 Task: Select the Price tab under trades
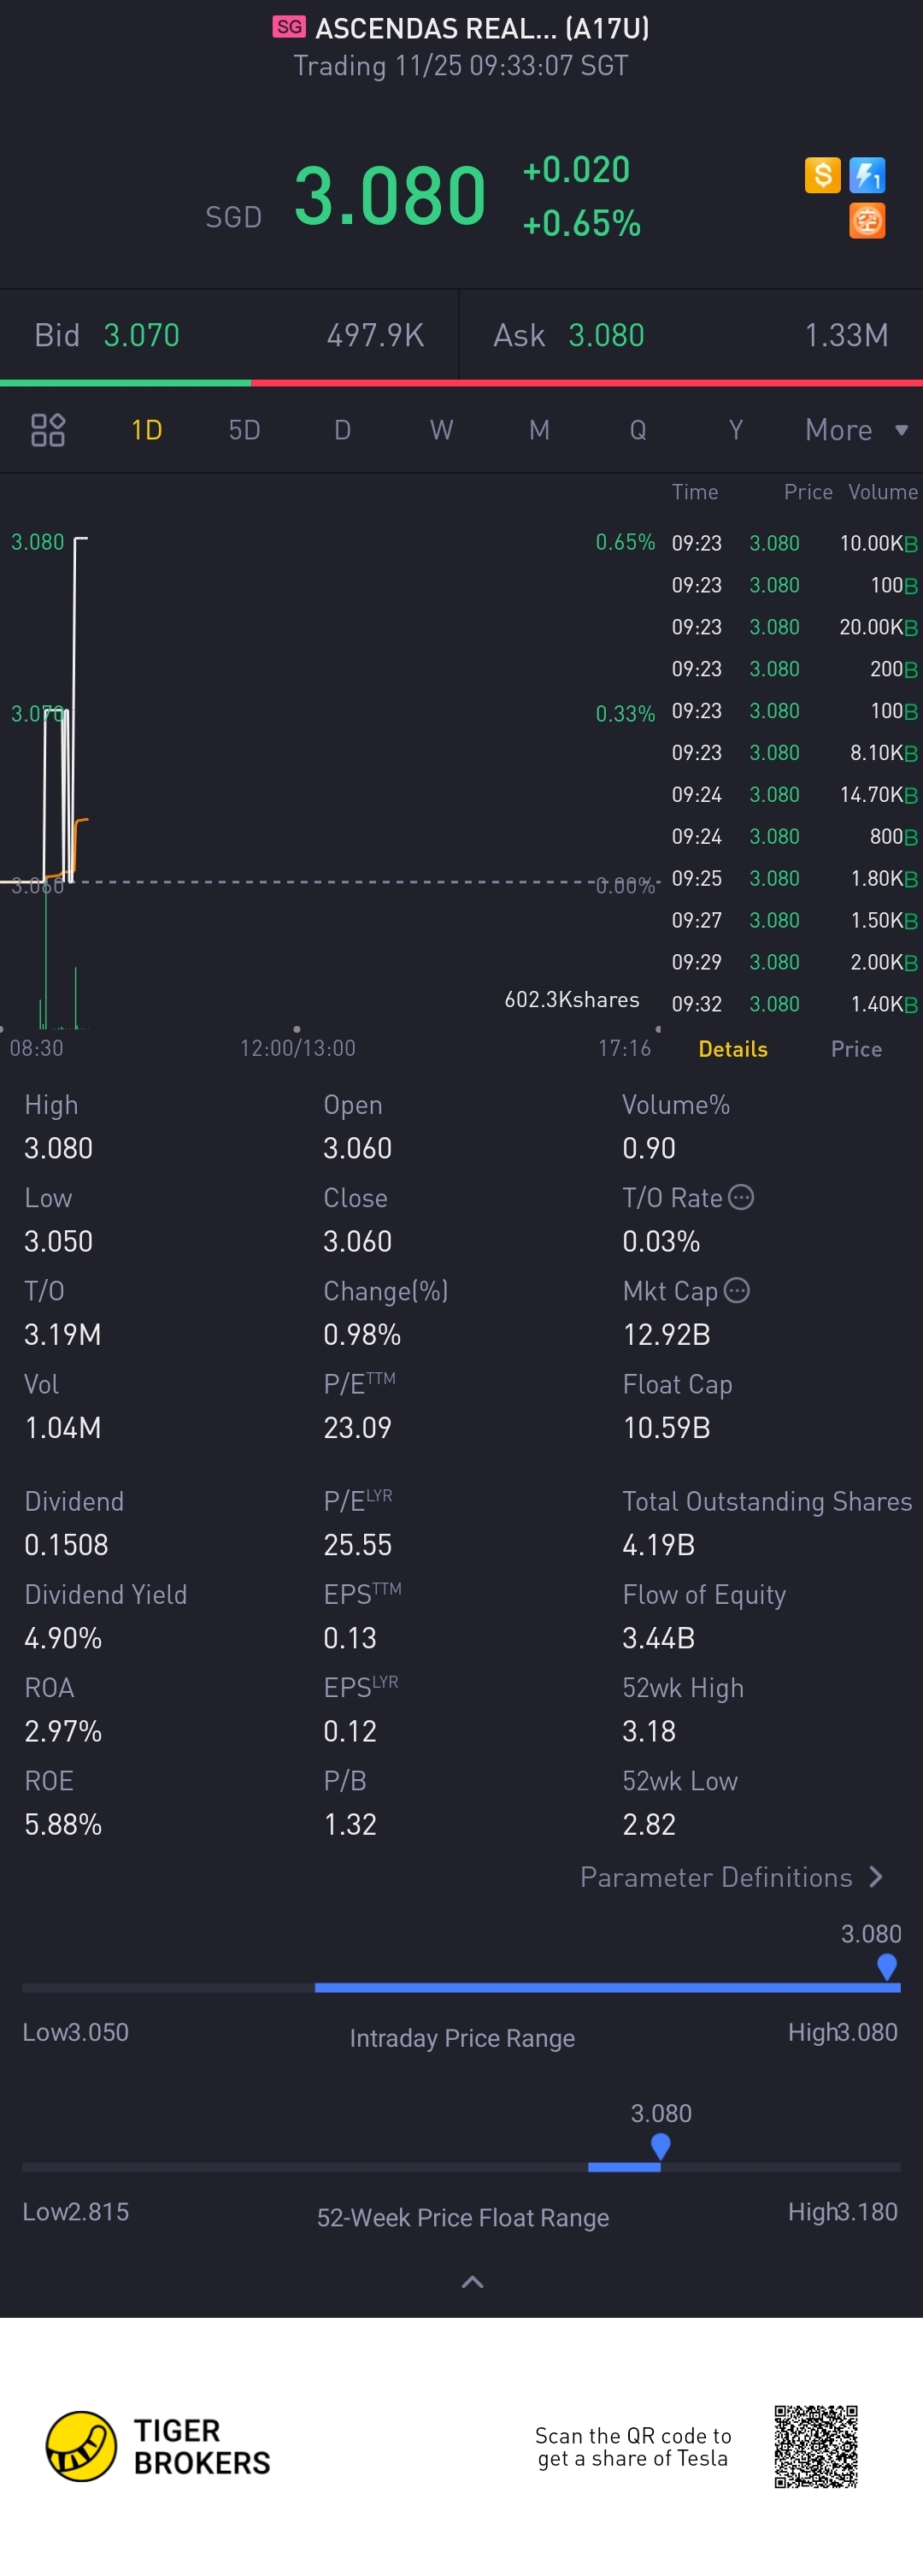[856, 1049]
